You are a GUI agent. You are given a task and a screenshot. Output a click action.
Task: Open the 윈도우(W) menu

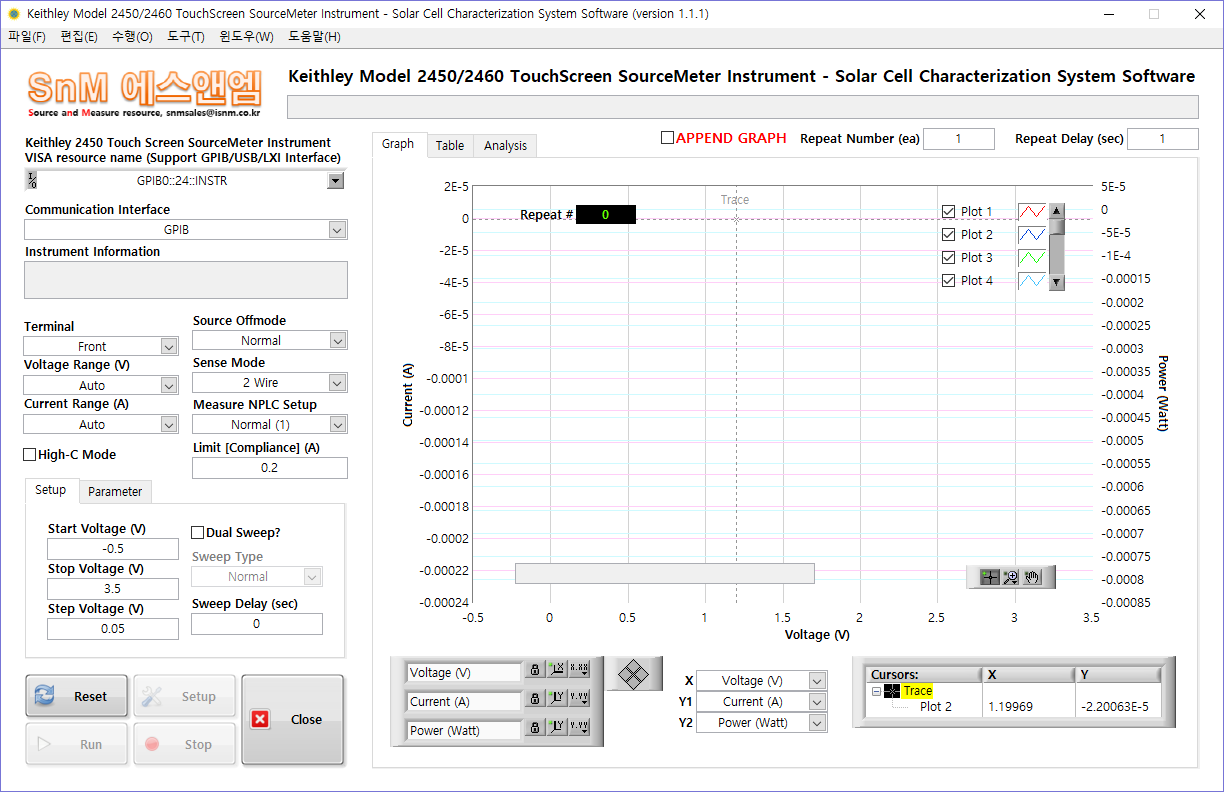click(246, 37)
